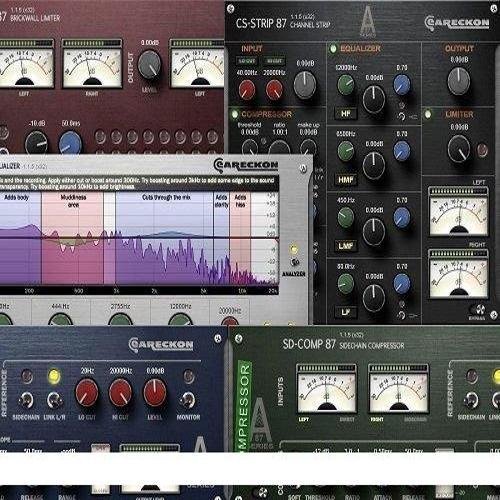This screenshot has height=500, width=500.
Task: Click the green 50 Hz frequency knob in LF band
Action: (346, 283)
